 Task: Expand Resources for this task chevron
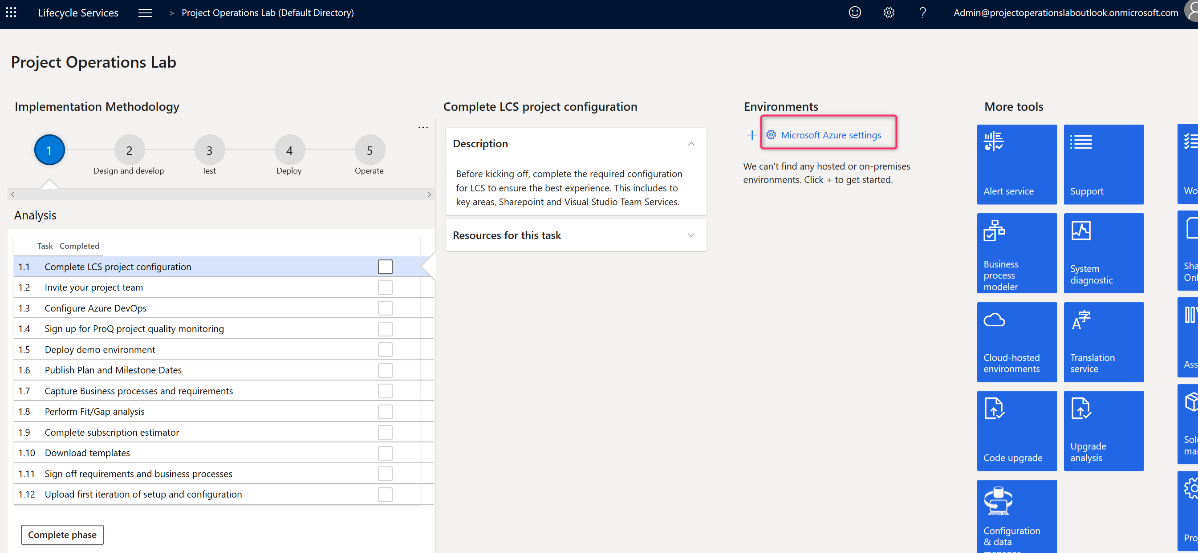coord(691,235)
